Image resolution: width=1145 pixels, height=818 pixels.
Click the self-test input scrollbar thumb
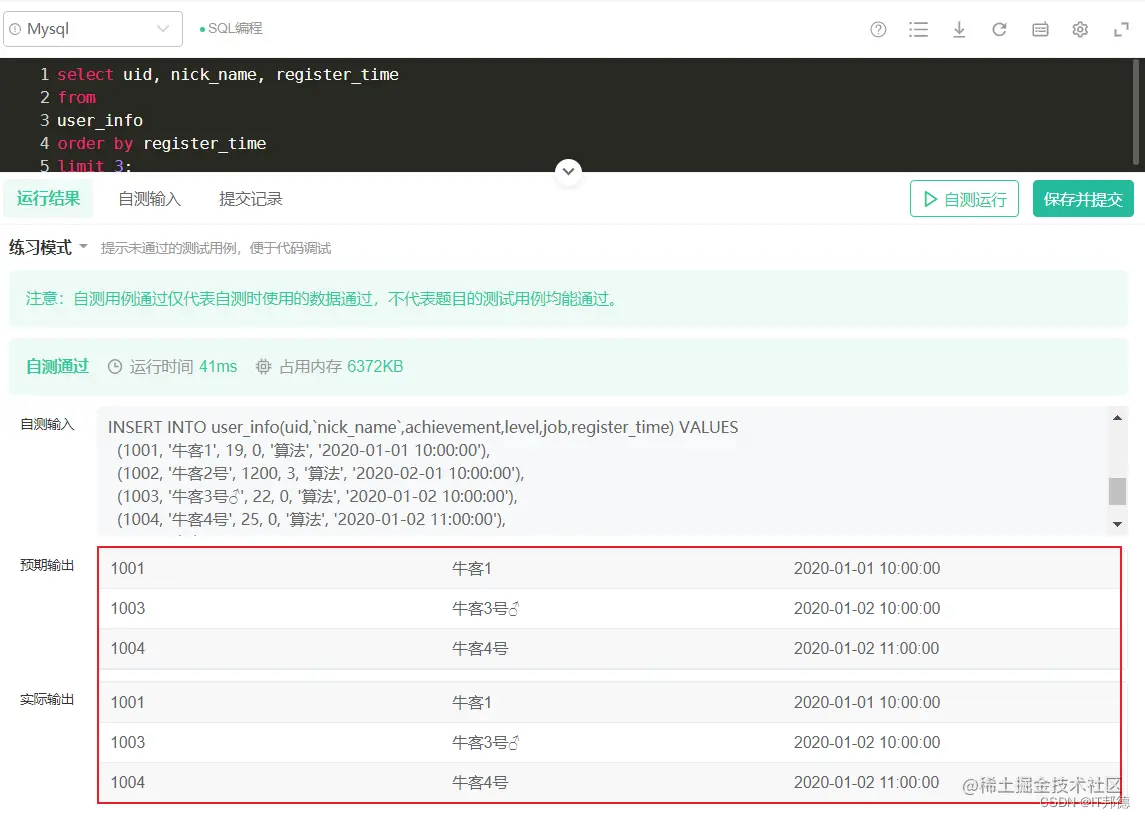click(1117, 491)
